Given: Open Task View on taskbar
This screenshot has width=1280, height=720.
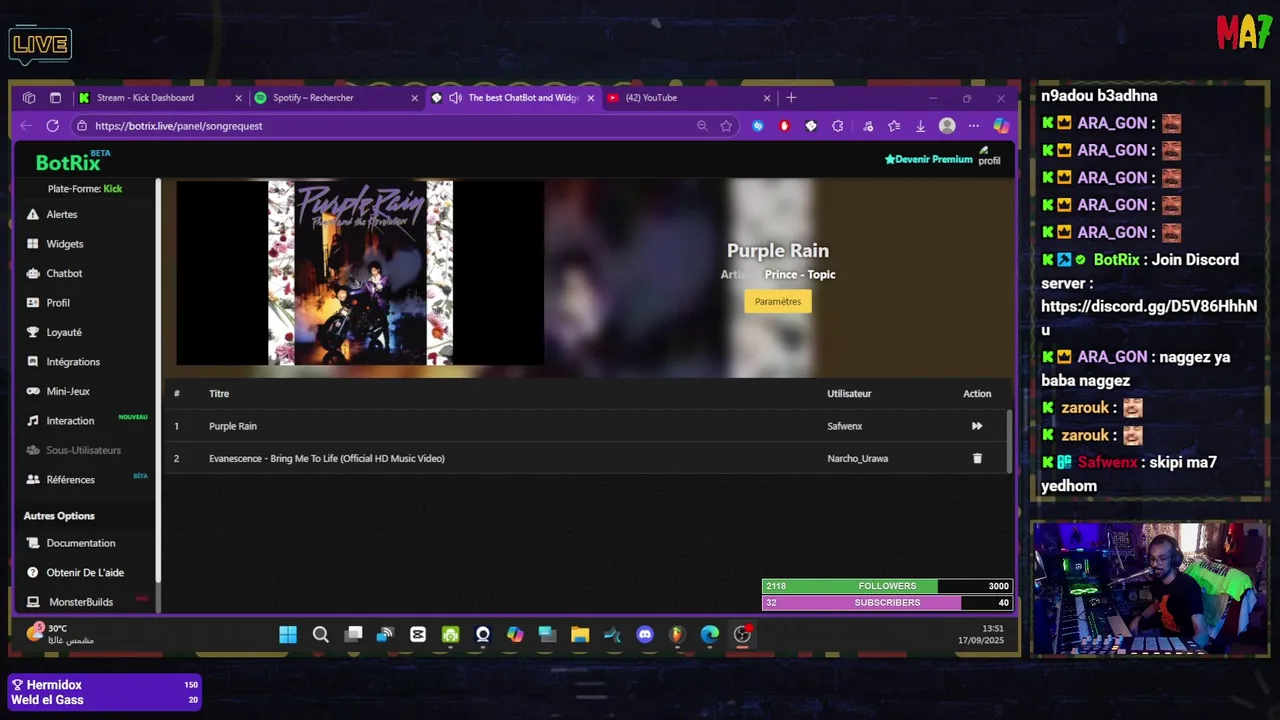Looking at the screenshot, I should (x=353, y=635).
